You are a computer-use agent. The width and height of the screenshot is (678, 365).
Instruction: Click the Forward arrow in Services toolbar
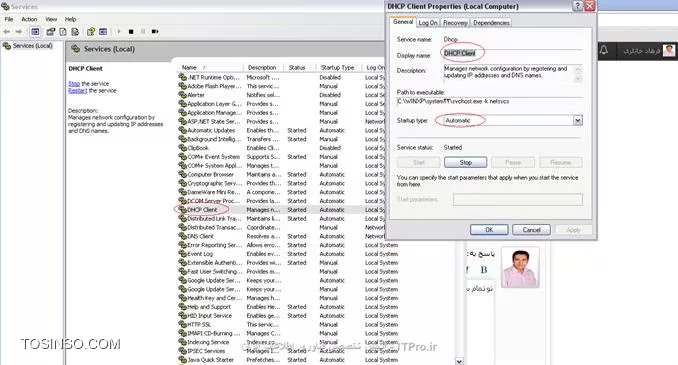[19, 32]
